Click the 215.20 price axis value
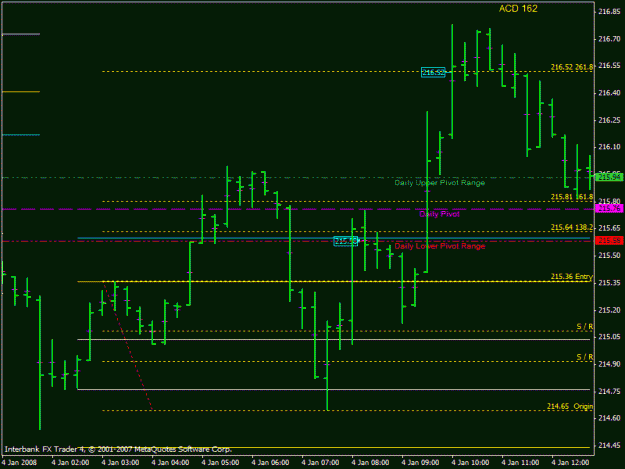The height and width of the screenshot is (469, 625). click(x=609, y=310)
